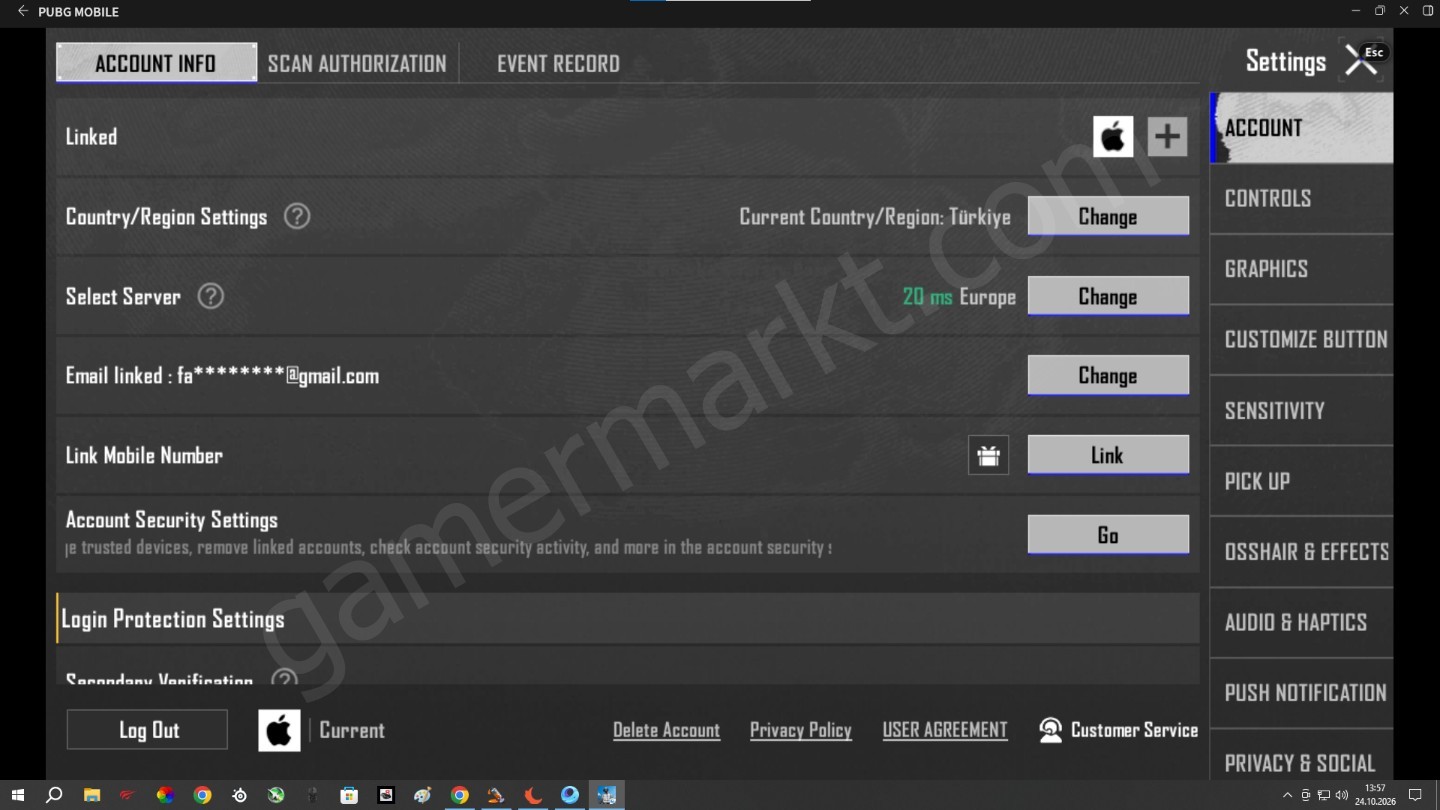Open Audio & Haptics settings category

(1301, 622)
